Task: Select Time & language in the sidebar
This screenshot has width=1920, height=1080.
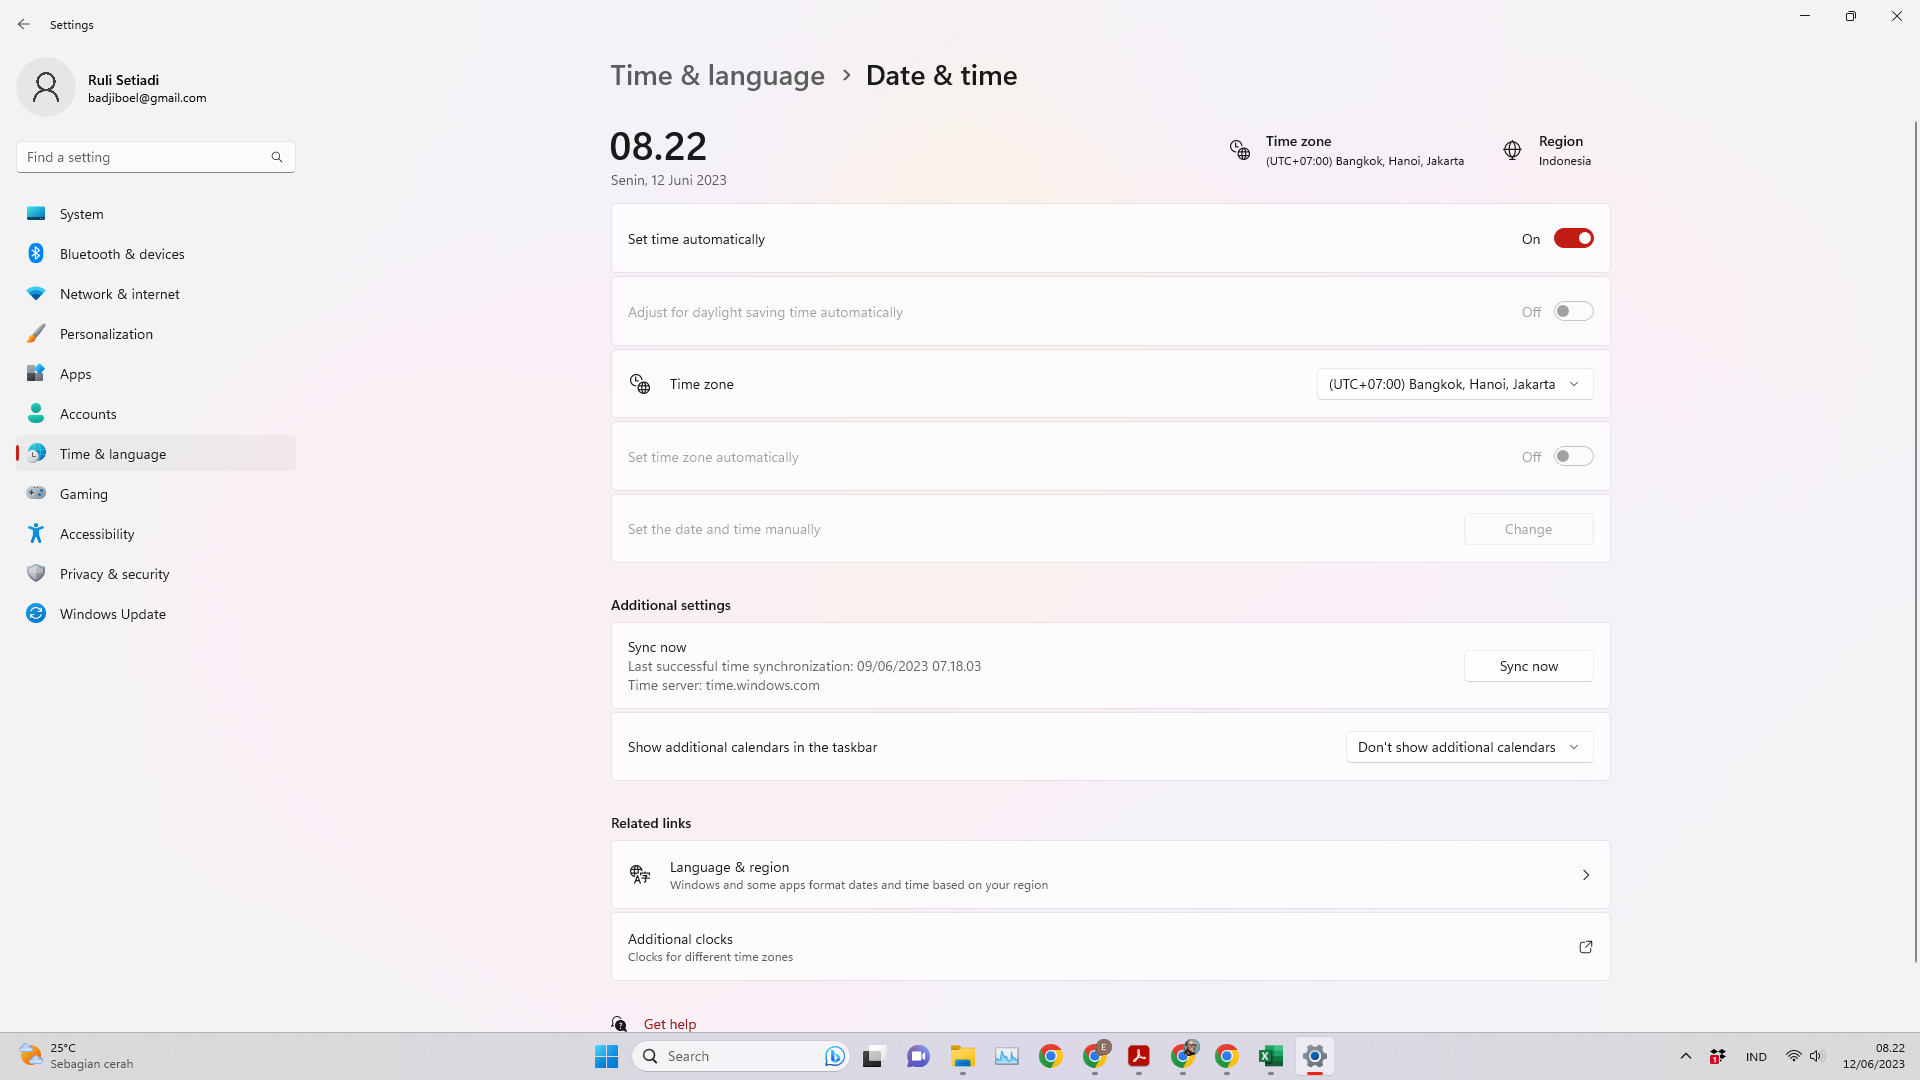Action: (114, 453)
